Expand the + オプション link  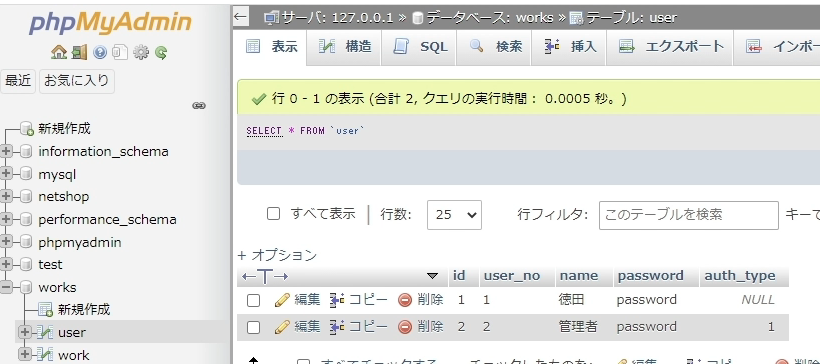pos(277,255)
